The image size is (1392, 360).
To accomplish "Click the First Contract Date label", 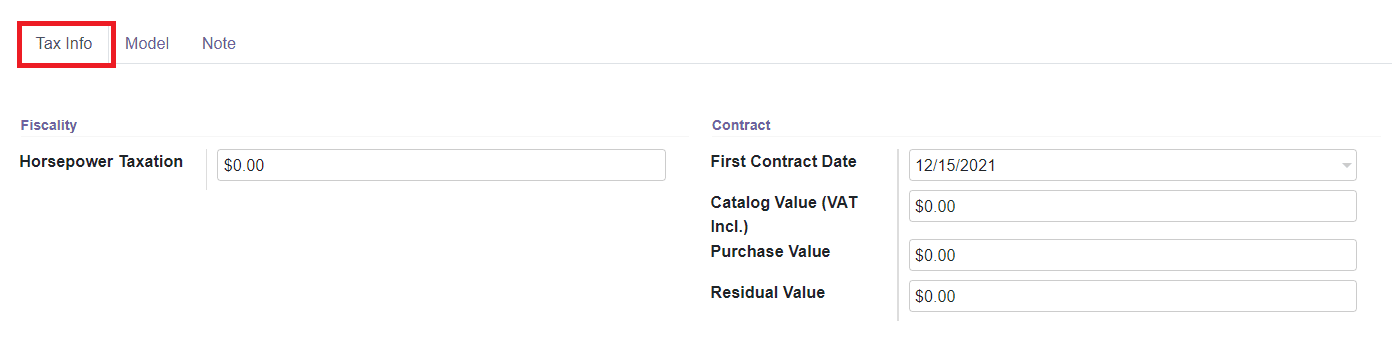I will pyautogui.click(x=783, y=161).
